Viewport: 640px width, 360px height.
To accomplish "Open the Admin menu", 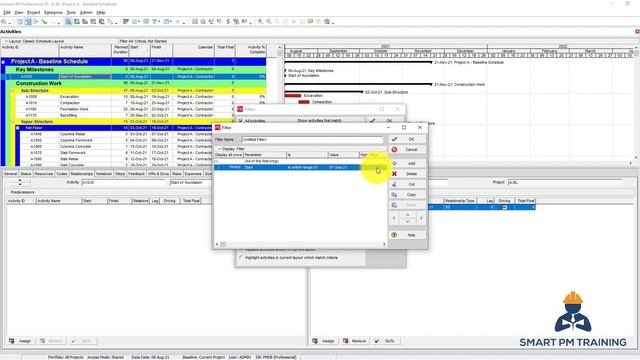I will pyautogui.click(x=86, y=13).
